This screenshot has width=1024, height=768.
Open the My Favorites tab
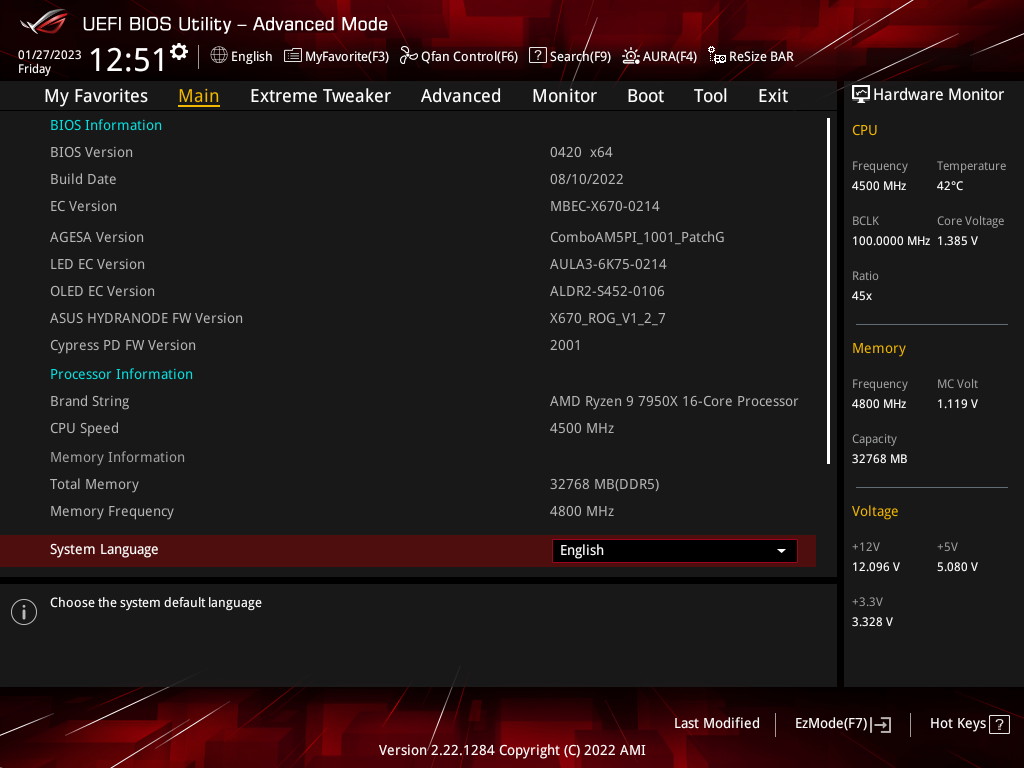(x=96, y=96)
